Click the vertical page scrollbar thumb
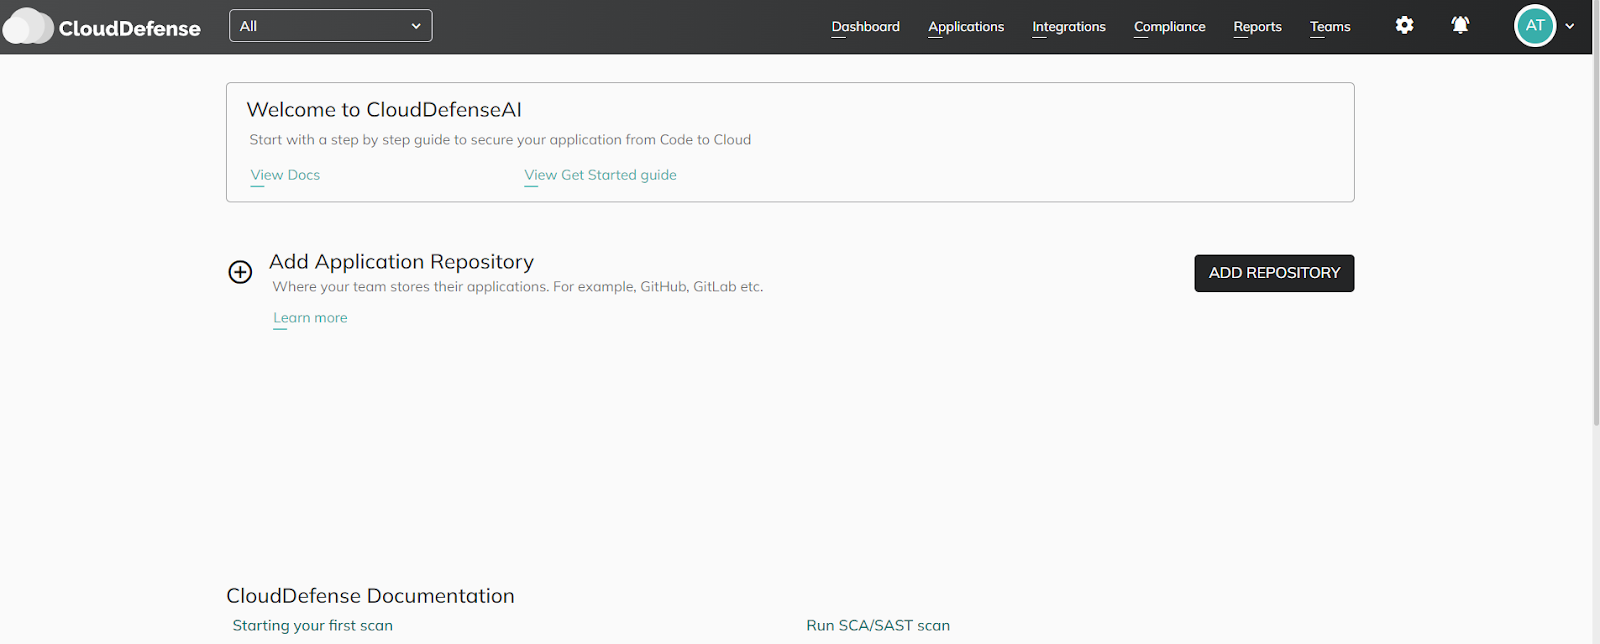 click(1596, 215)
